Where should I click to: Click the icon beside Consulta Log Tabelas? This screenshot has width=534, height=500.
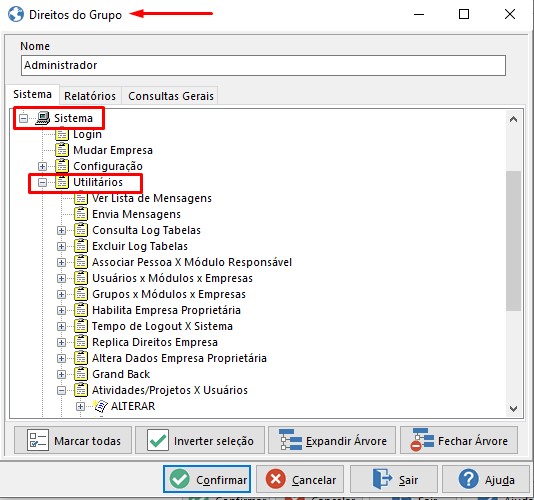click(81, 230)
